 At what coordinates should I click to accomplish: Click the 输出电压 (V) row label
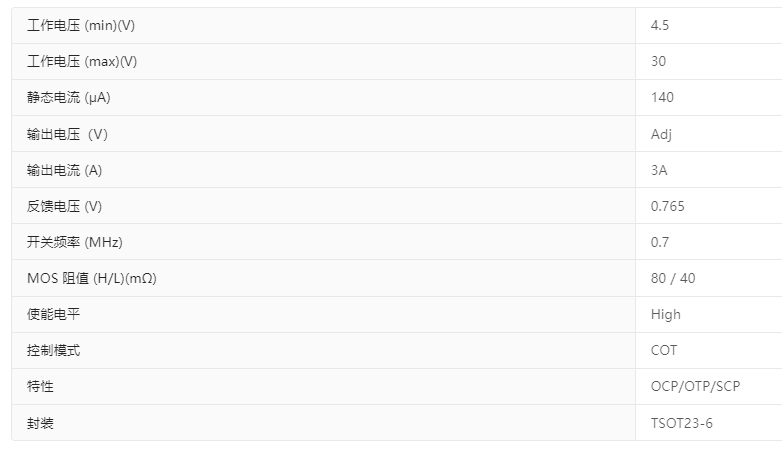67,134
